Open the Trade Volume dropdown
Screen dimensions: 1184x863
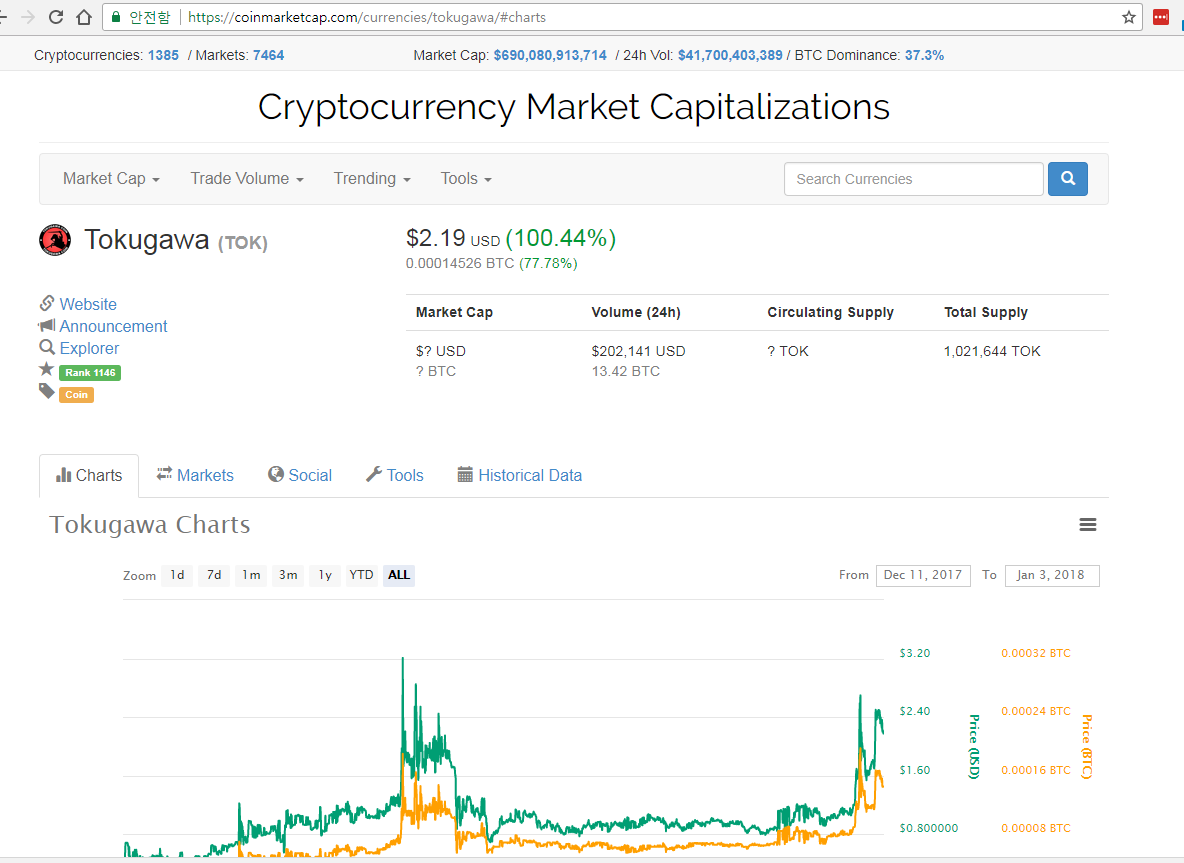click(247, 179)
